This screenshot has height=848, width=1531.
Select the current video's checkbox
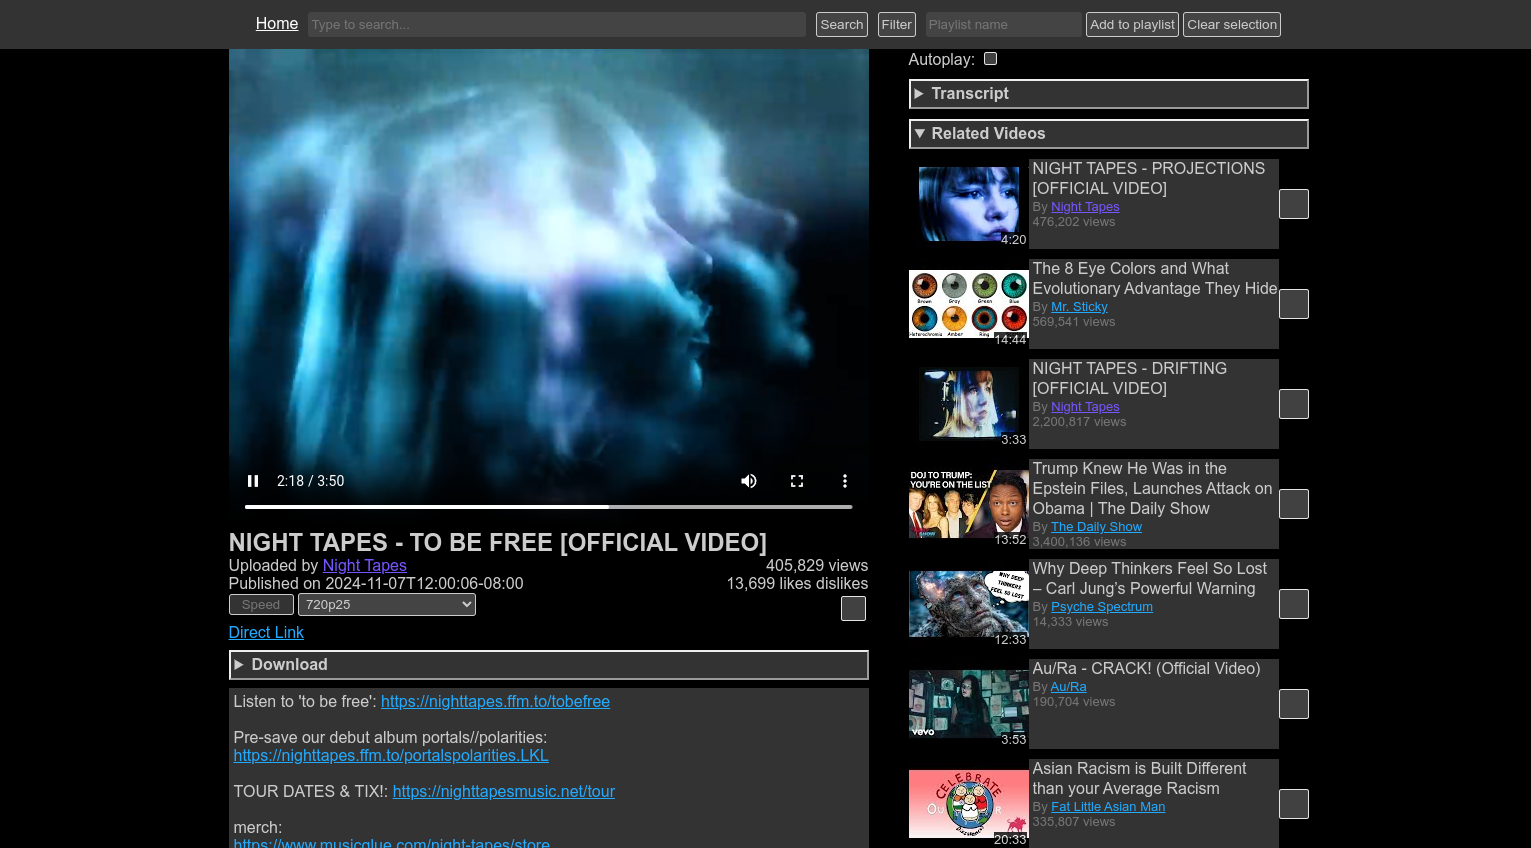click(853, 609)
